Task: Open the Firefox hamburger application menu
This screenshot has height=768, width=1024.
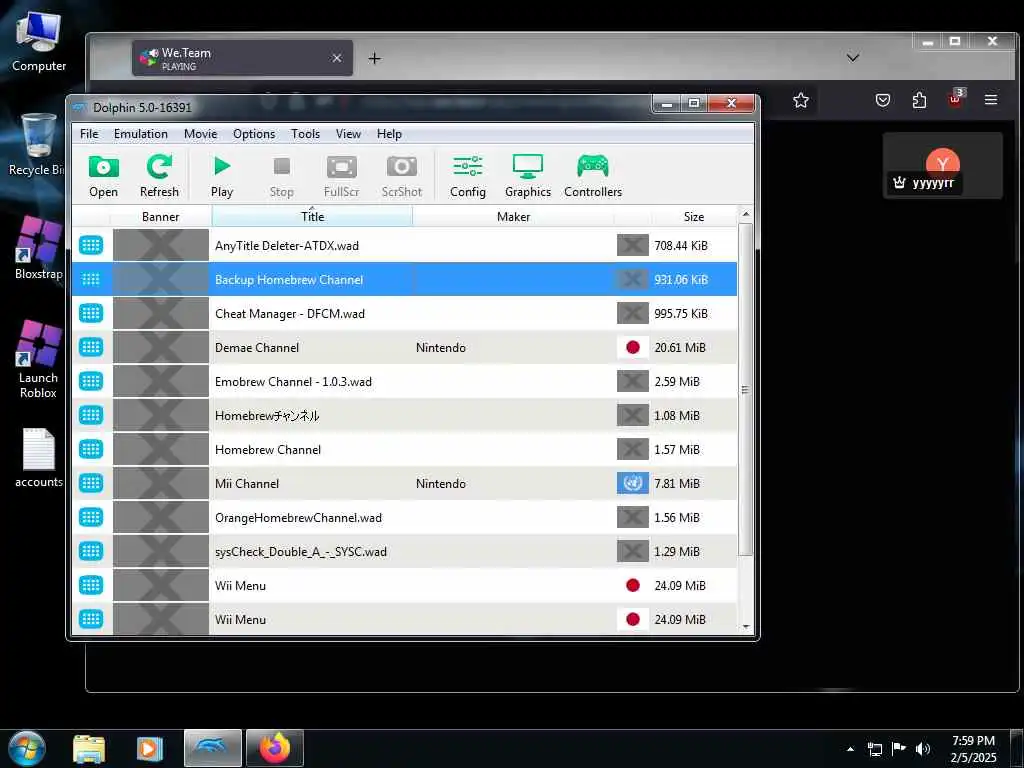Action: [x=991, y=100]
